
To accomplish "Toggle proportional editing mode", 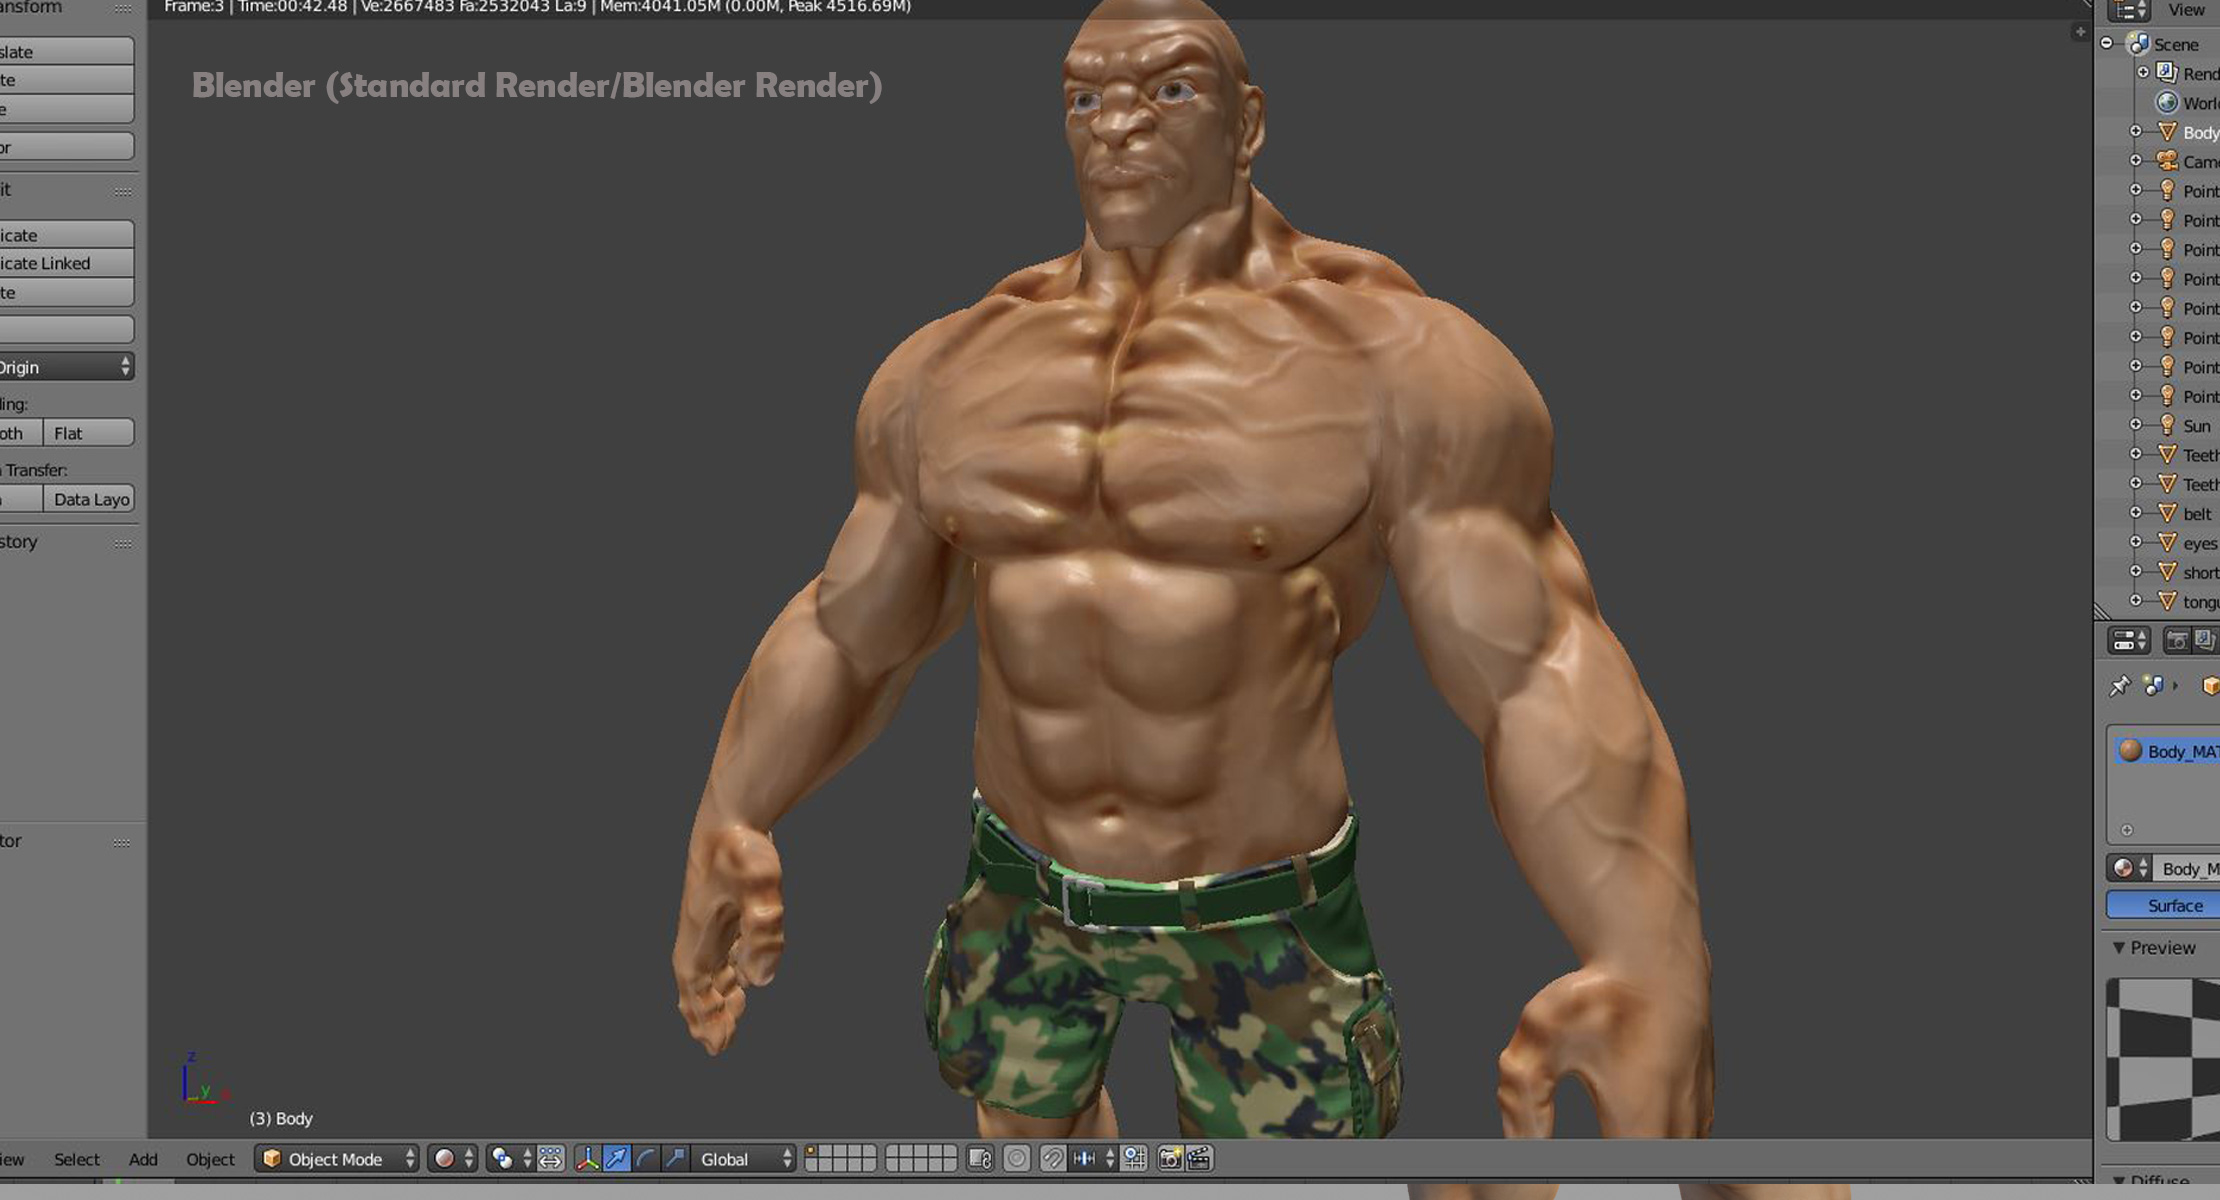I will [x=1016, y=1159].
